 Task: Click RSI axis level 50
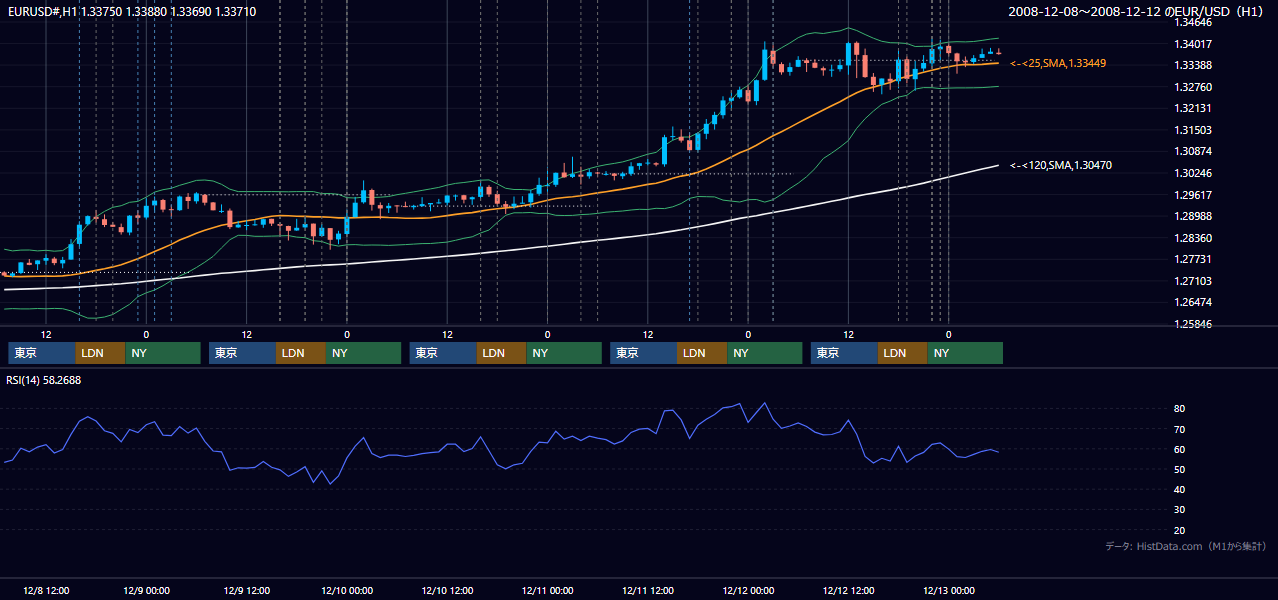1180,469
